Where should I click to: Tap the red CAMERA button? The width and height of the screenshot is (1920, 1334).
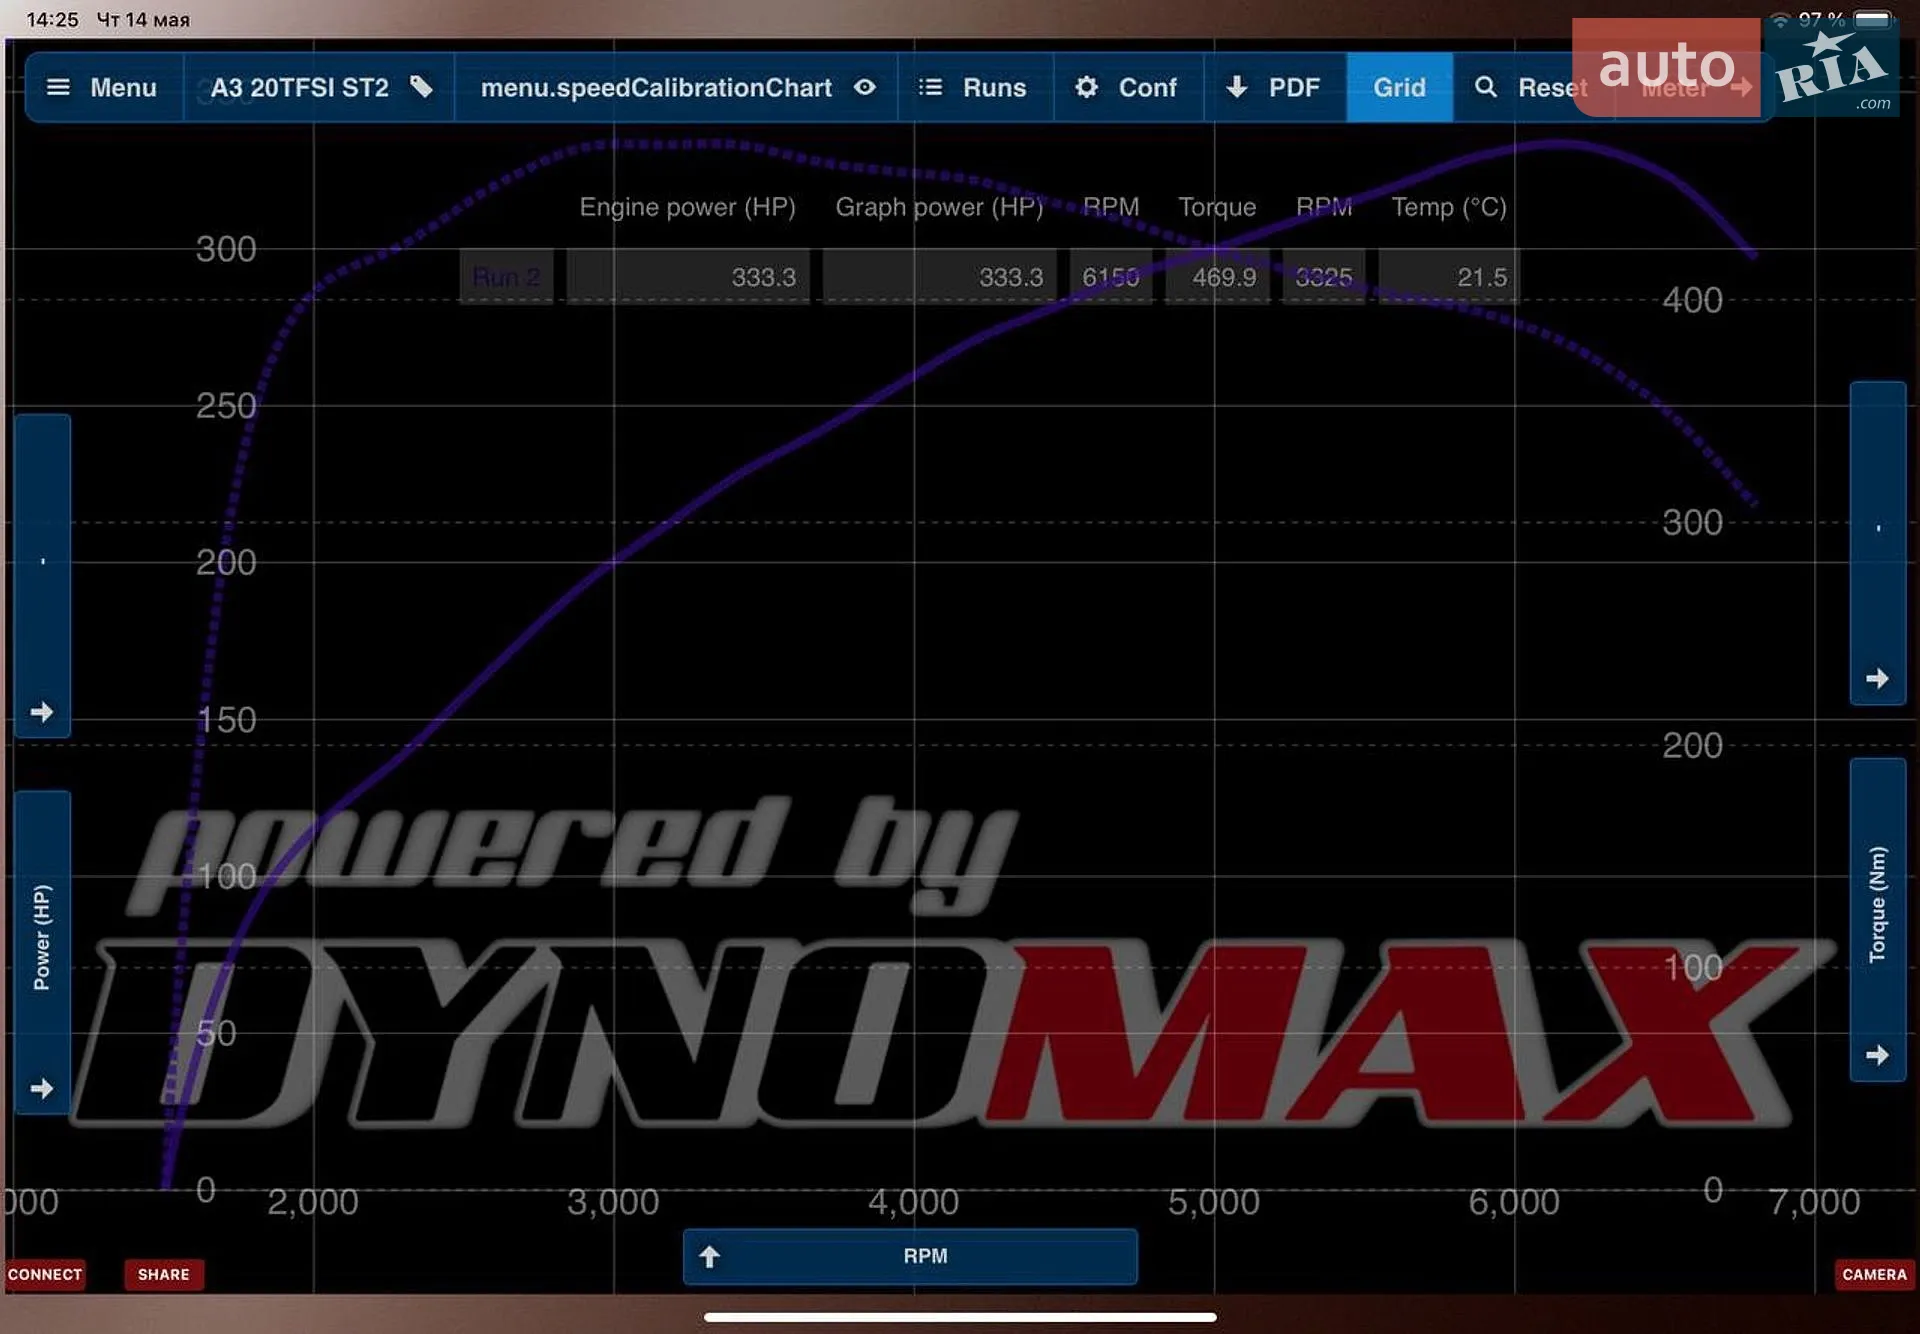click(x=1874, y=1274)
